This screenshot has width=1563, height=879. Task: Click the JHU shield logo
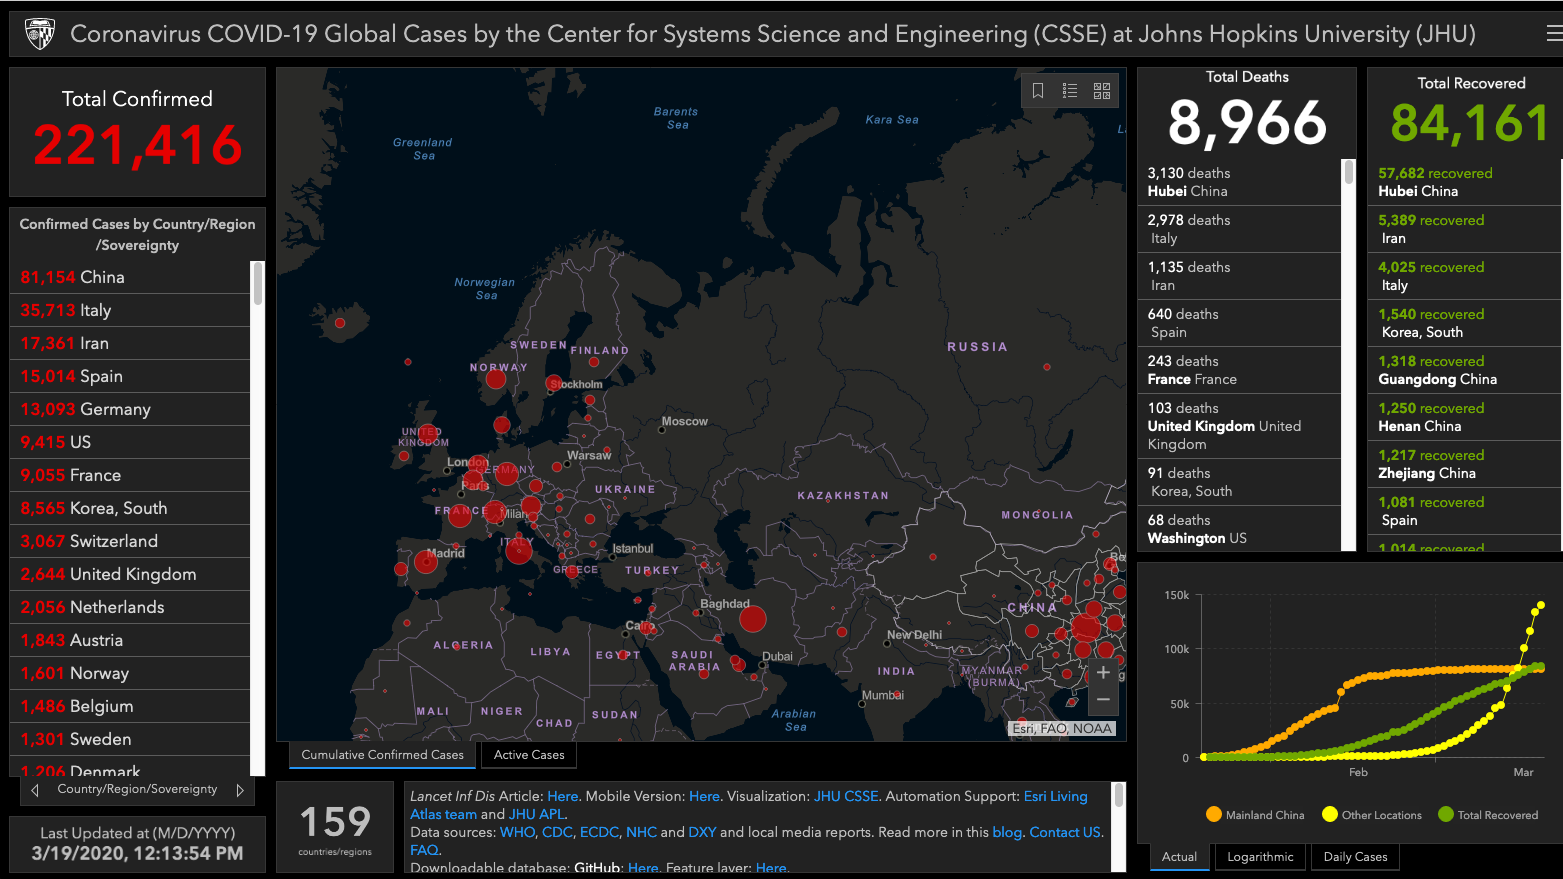pos(38,31)
